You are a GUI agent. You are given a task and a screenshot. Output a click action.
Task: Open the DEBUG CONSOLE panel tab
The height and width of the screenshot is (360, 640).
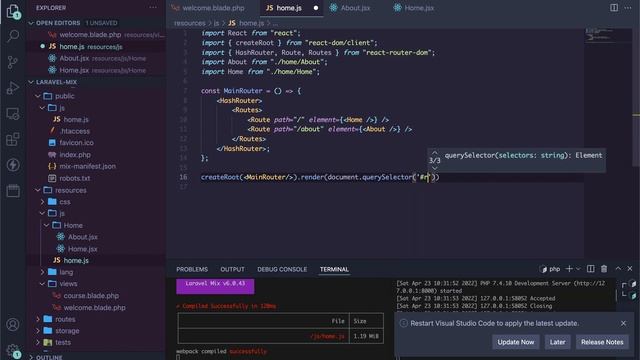pyautogui.click(x=282, y=269)
